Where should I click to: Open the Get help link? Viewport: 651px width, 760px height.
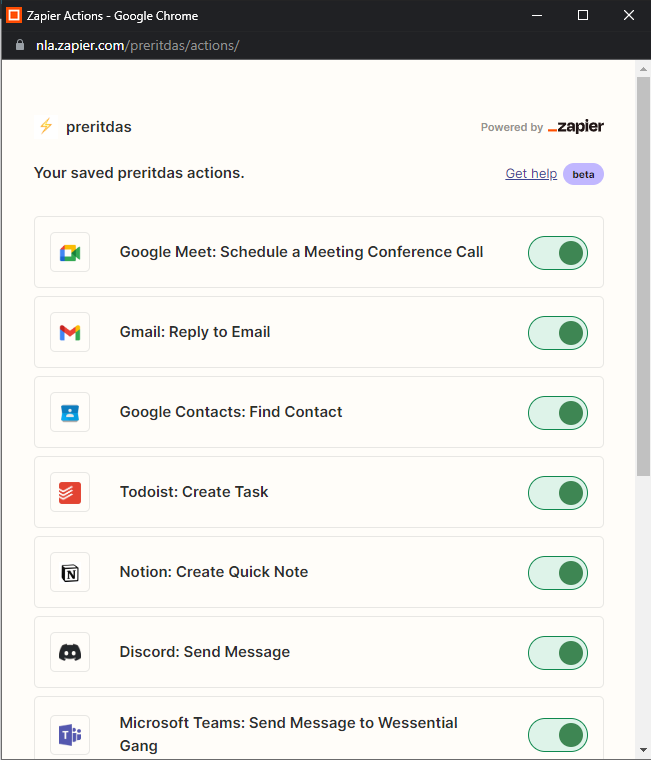(x=531, y=174)
